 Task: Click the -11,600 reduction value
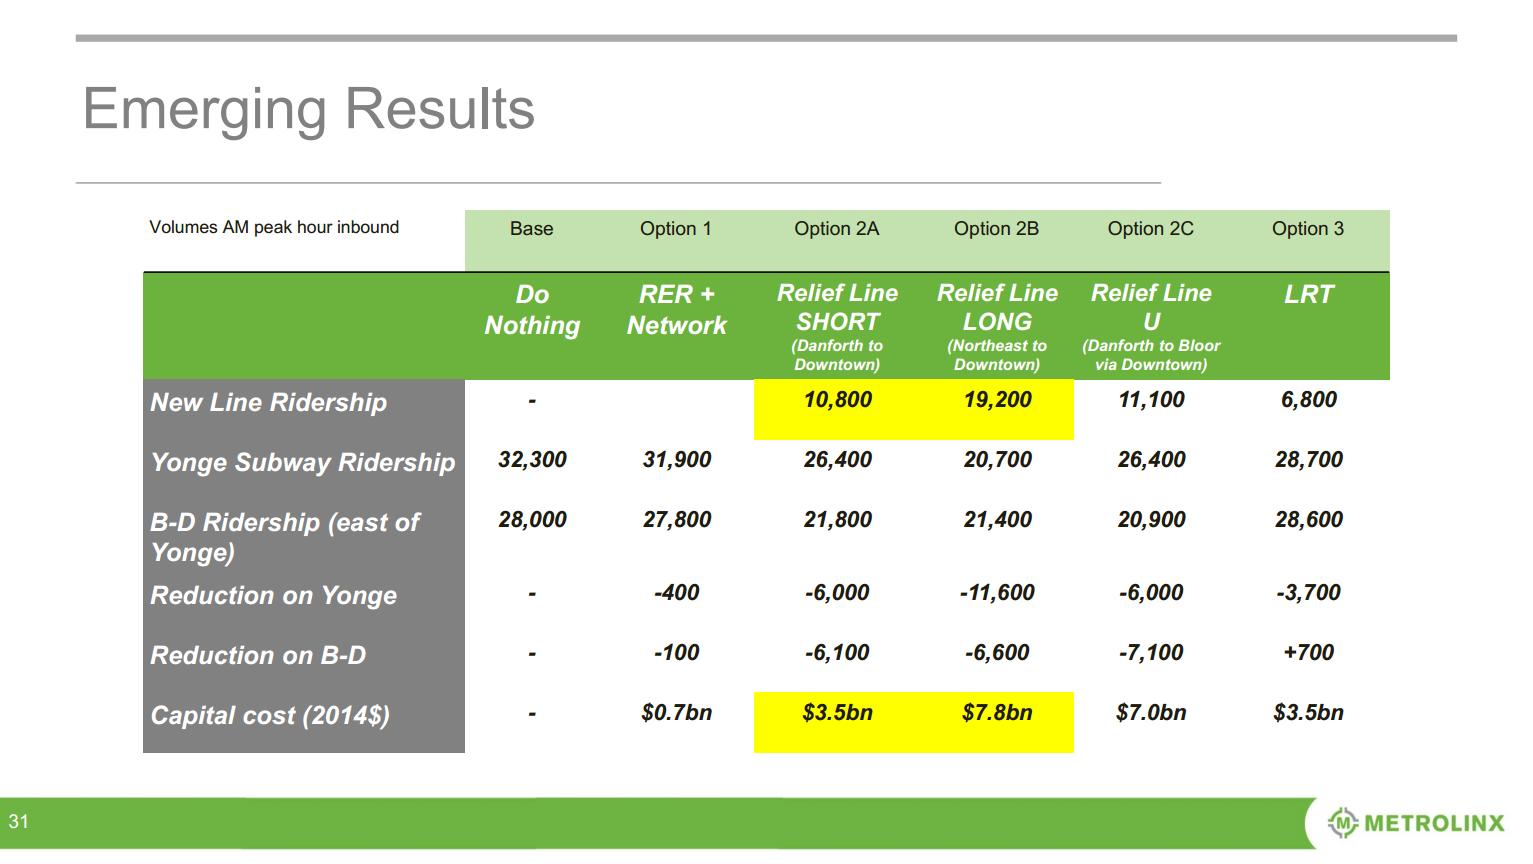pyautogui.click(x=997, y=593)
